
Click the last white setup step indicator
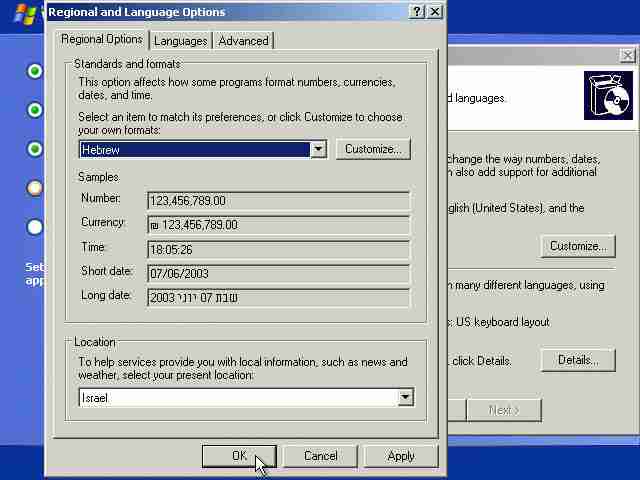tap(35, 227)
